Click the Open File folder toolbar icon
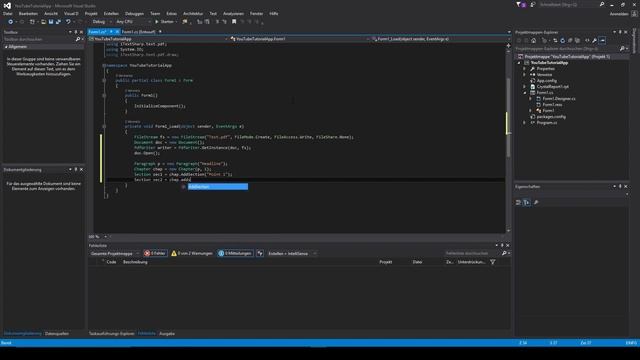This screenshot has height=360, width=640. (x=43, y=22)
